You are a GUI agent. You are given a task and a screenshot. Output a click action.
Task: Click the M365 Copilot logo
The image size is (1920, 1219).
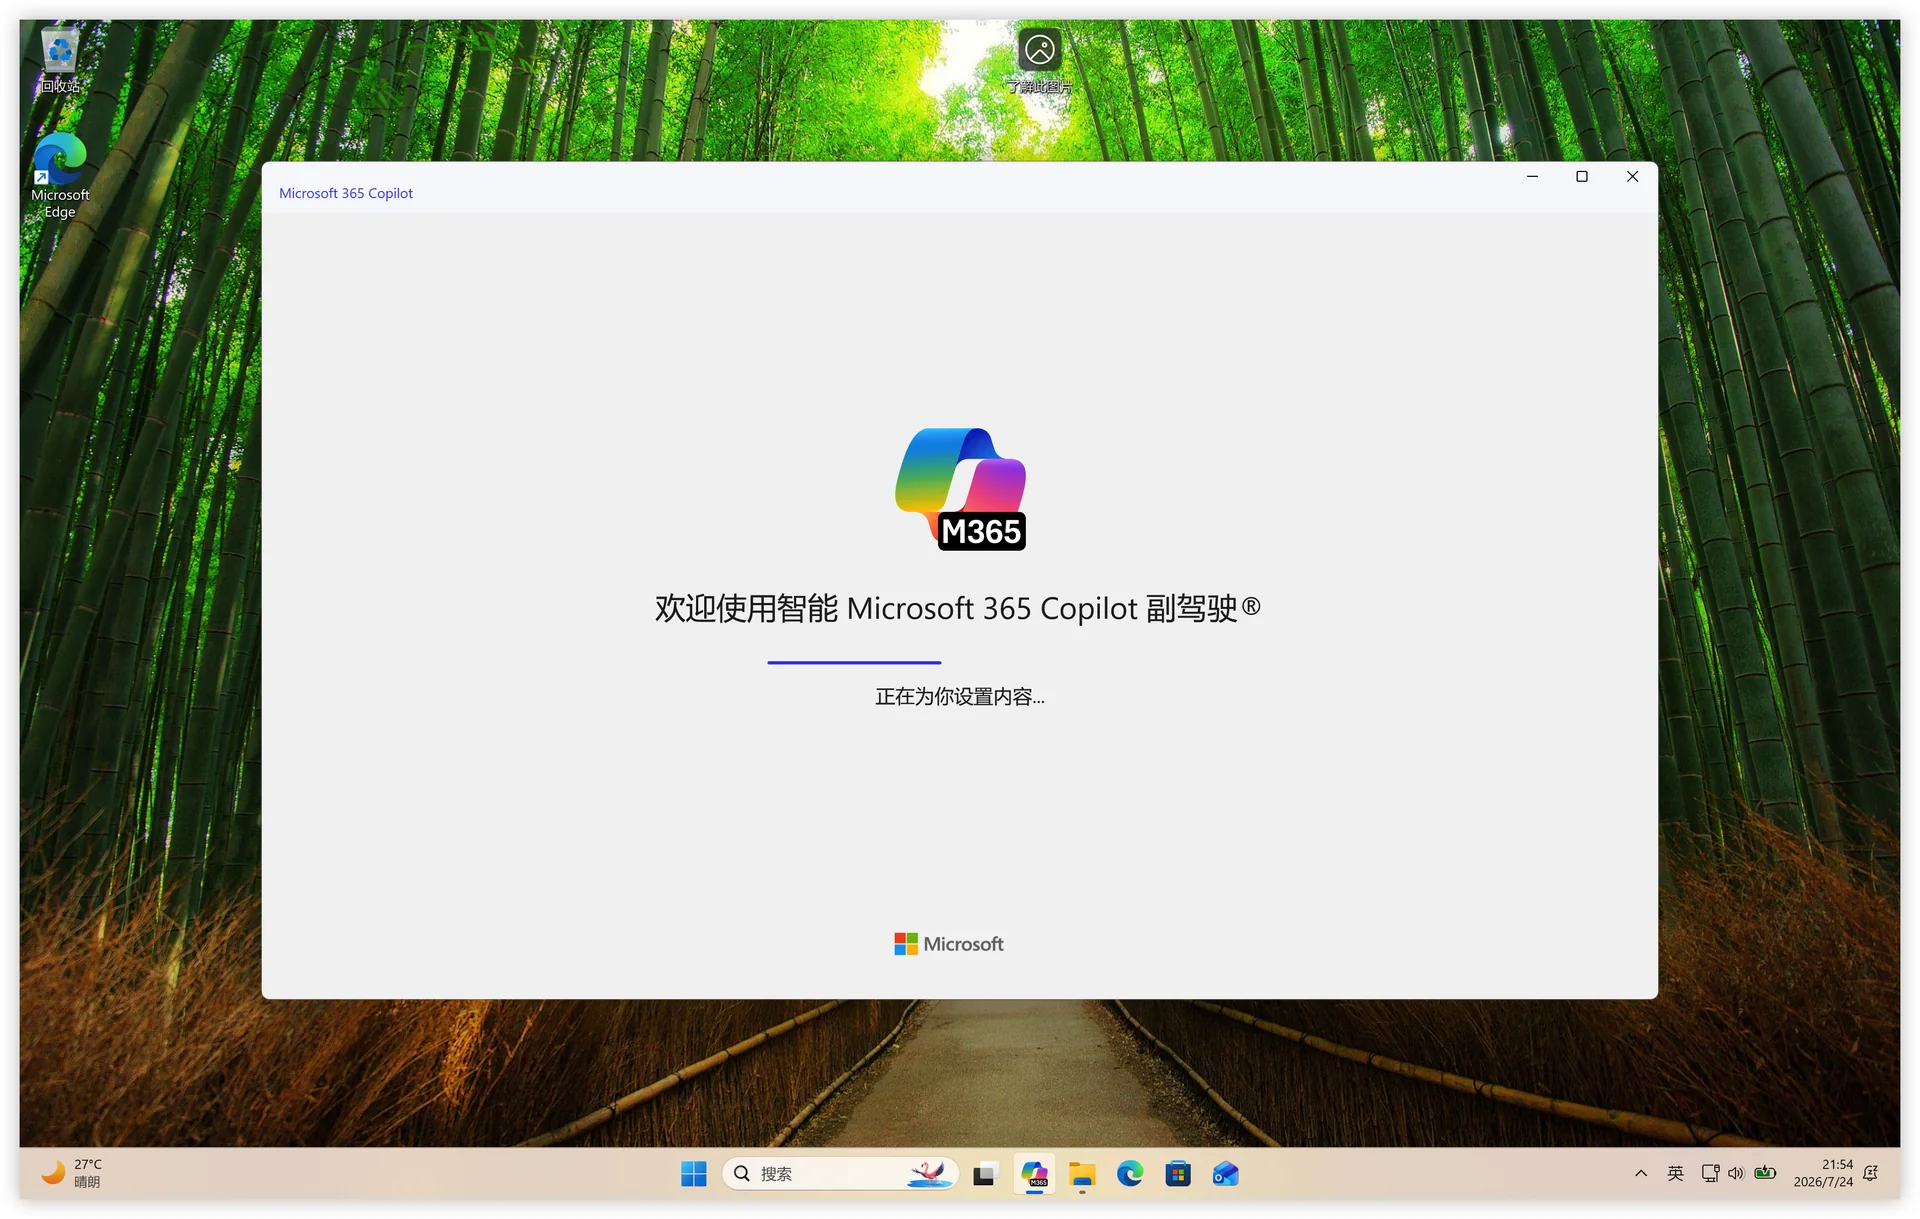pyautogui.click(x=961, y=489)
